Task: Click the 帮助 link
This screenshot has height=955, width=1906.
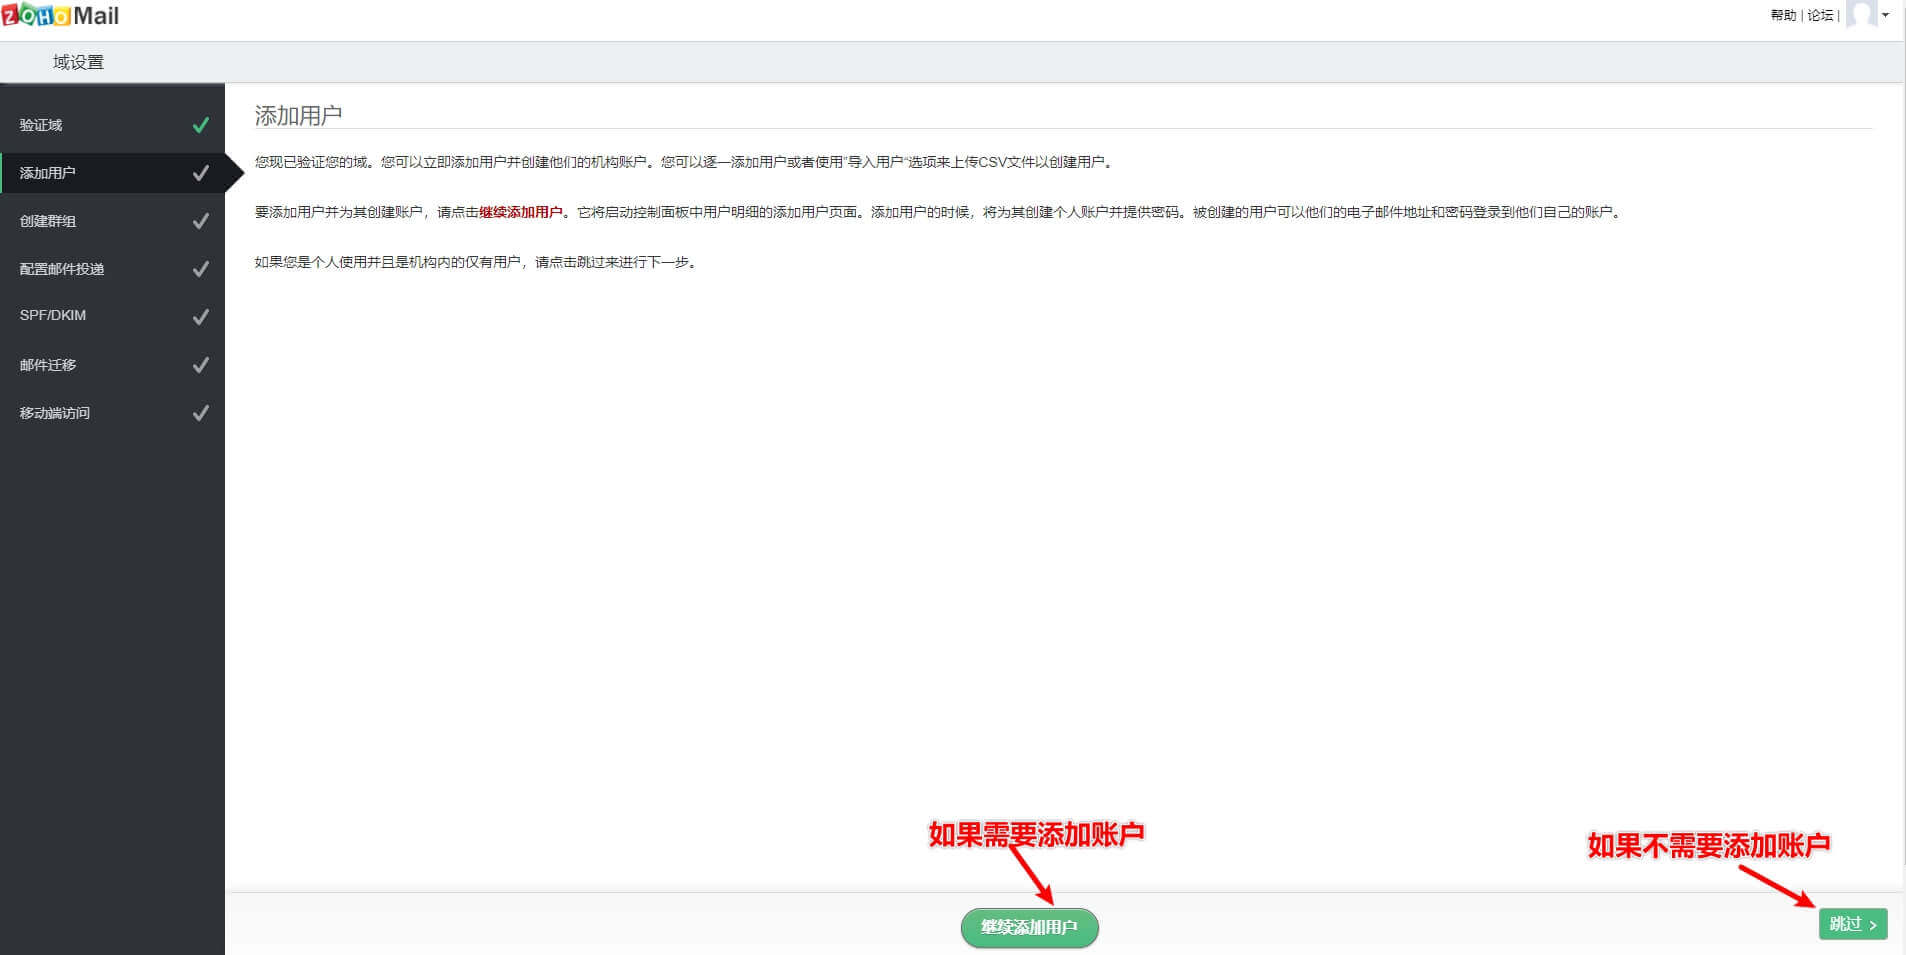Action: pos(1782,15)
